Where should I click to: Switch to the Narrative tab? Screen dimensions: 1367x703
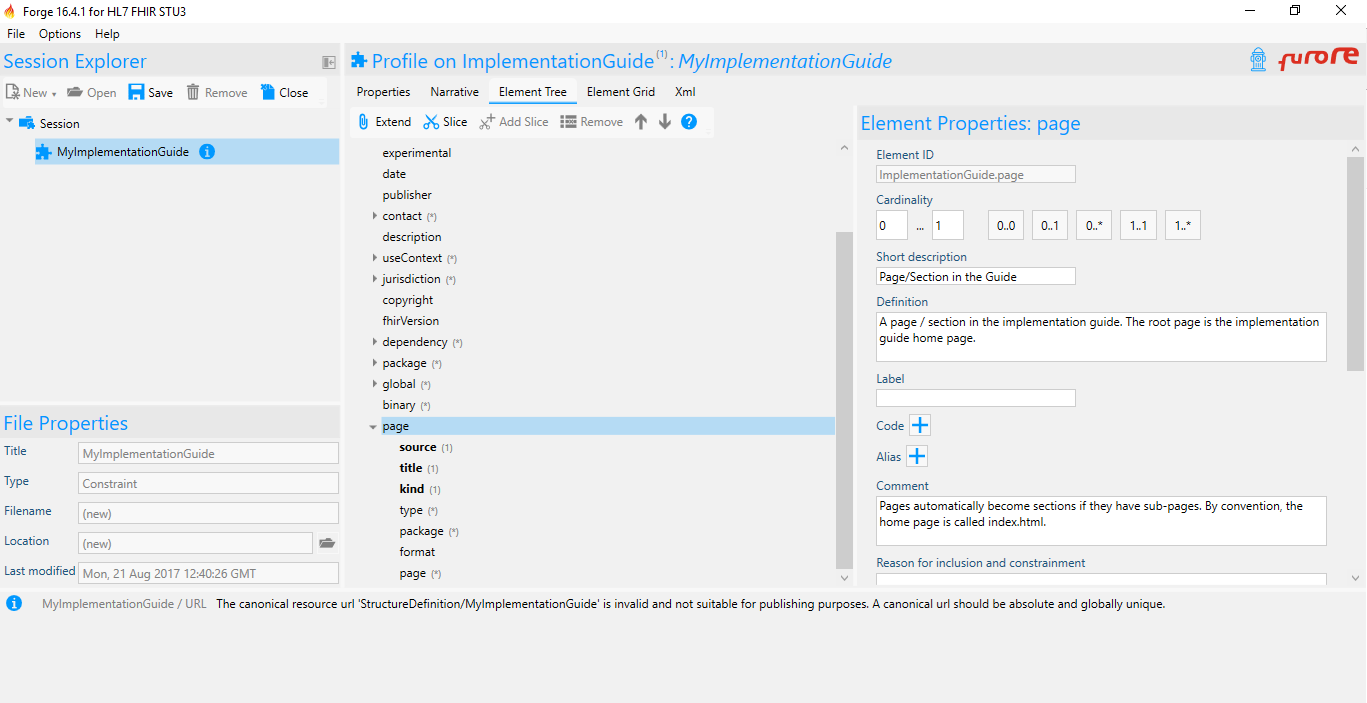pos(454,92)
